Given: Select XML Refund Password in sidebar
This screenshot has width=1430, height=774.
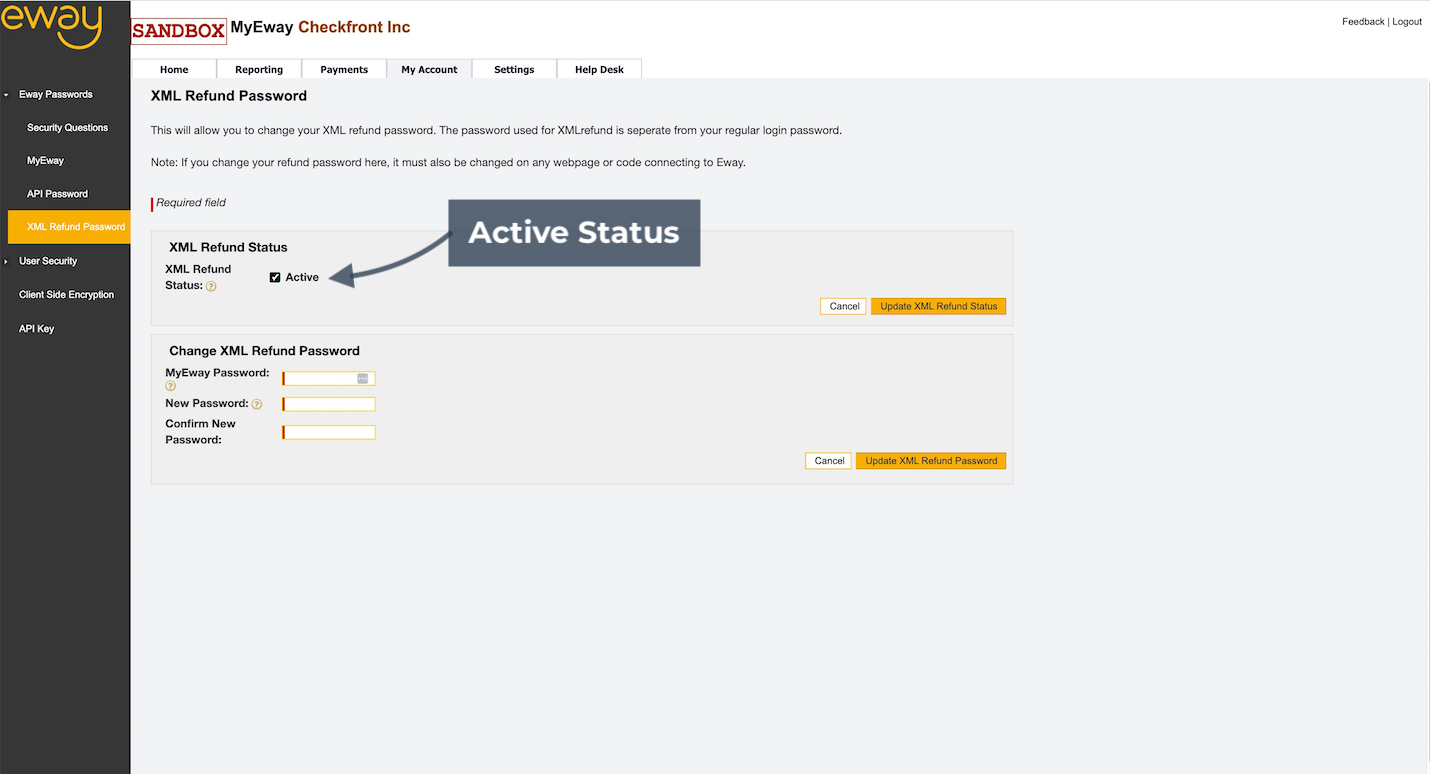Looking at the screenshot, I should pos(69,227).
